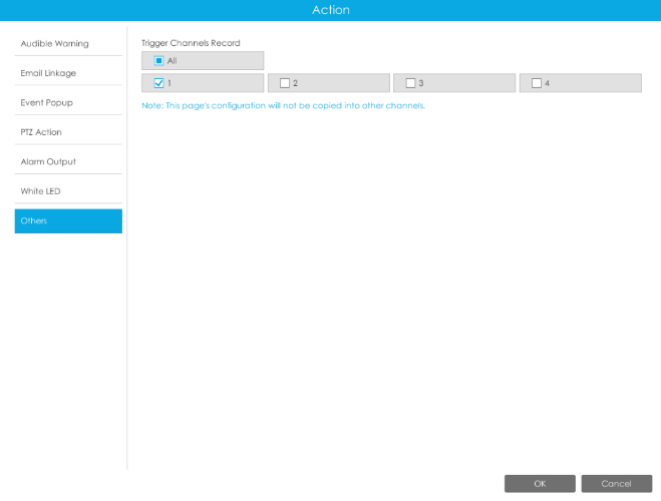Image resolution: width=661 pixels, height=501 pixels.
Task: Click the number label in channel 2 cell
Action: 296,83
